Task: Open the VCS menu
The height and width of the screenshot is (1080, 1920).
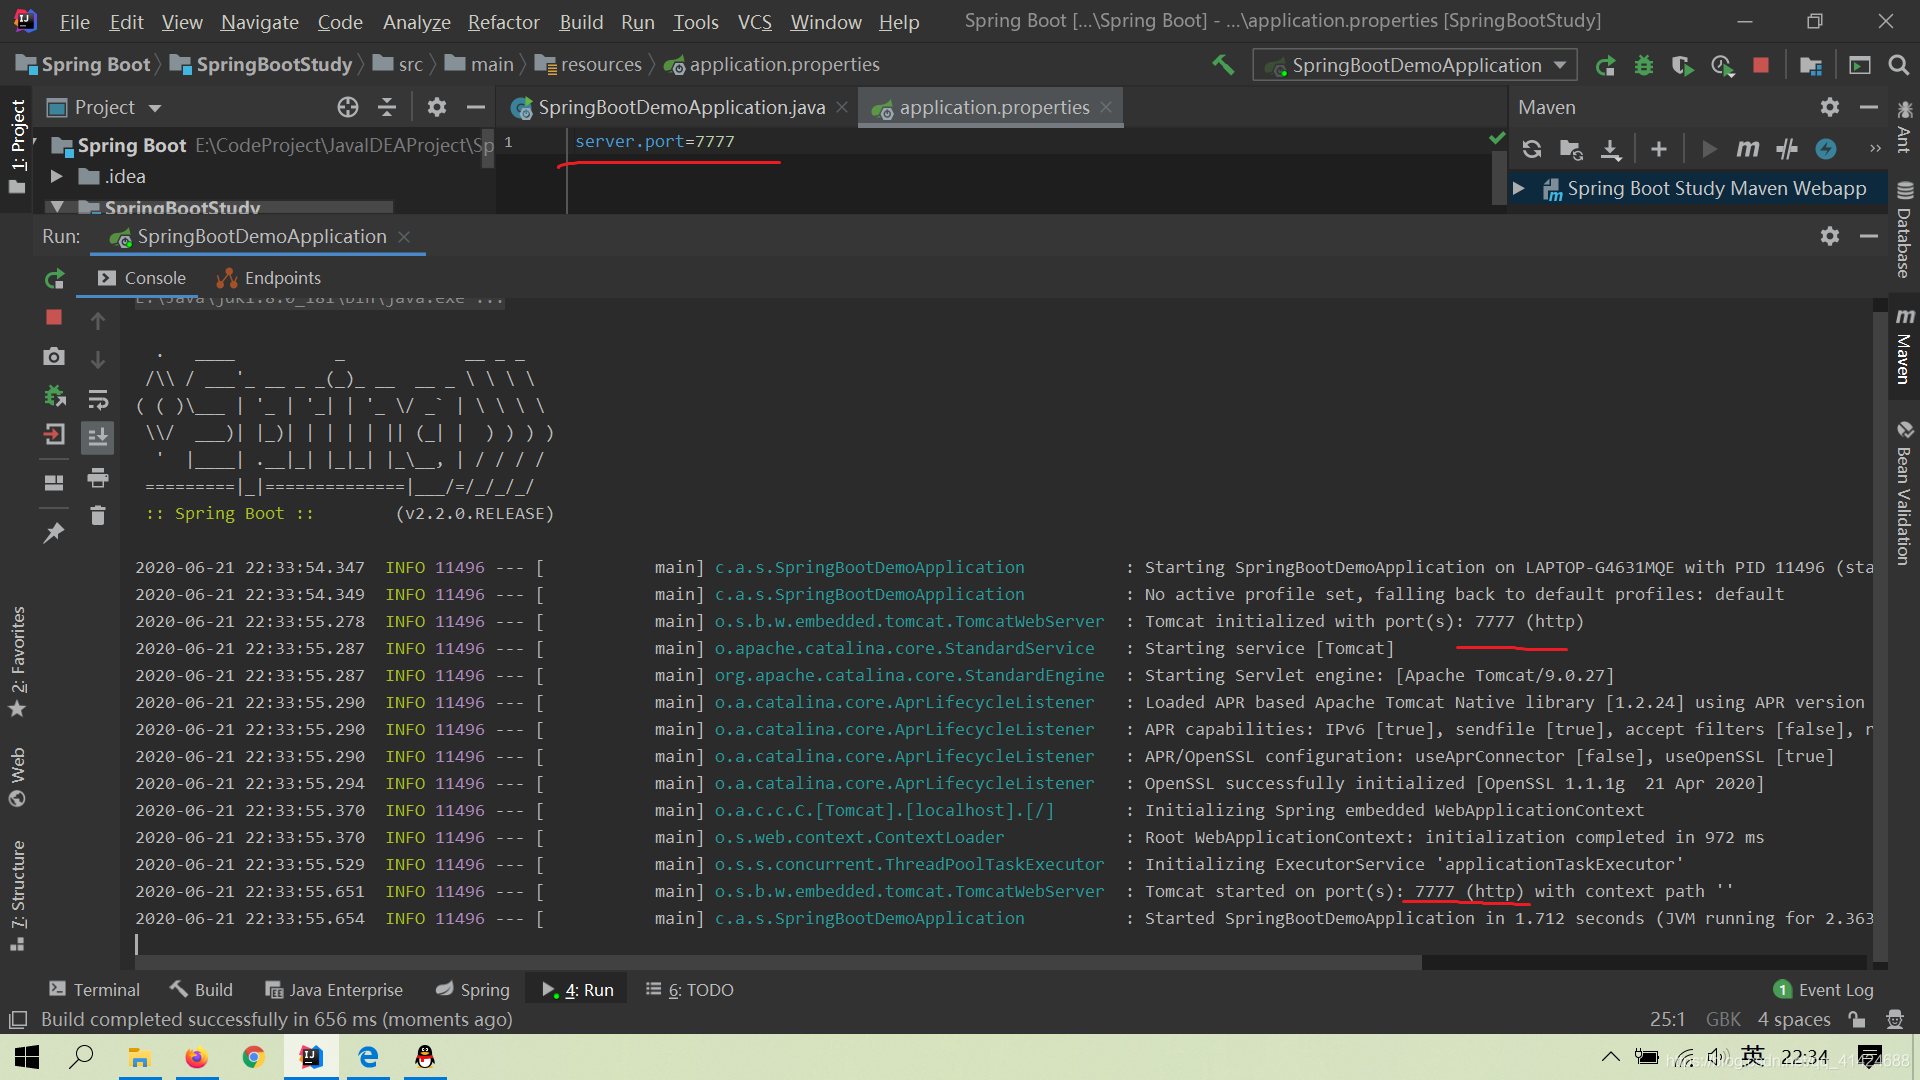Action: pyautogui.click(x=754, y=22)
